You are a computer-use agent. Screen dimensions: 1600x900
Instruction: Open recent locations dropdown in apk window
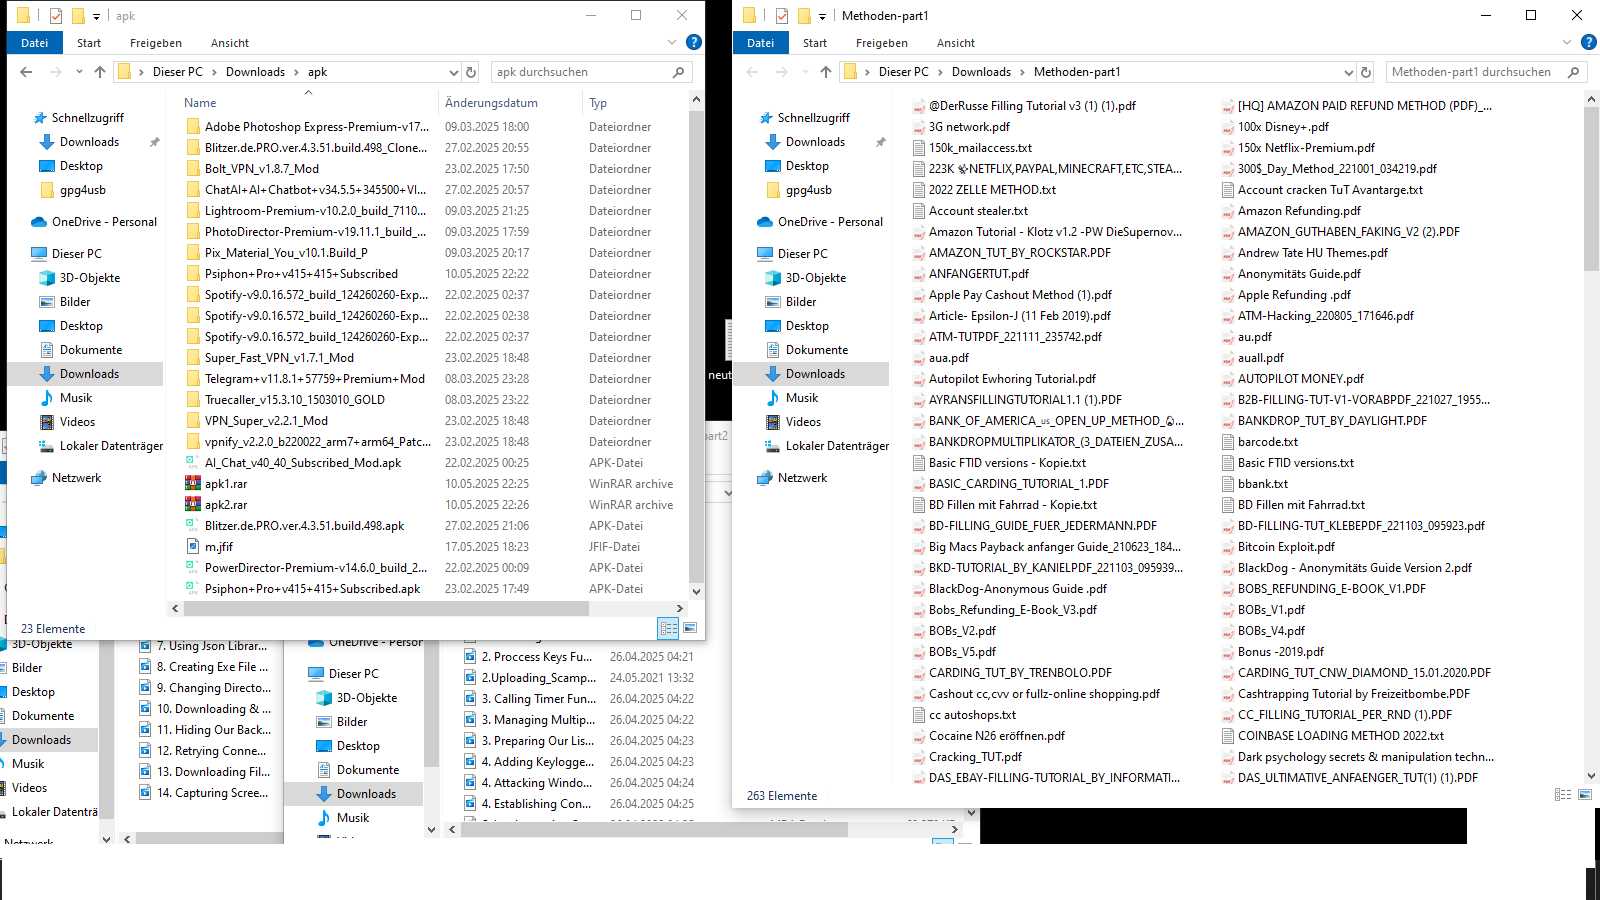click(79, 72)
